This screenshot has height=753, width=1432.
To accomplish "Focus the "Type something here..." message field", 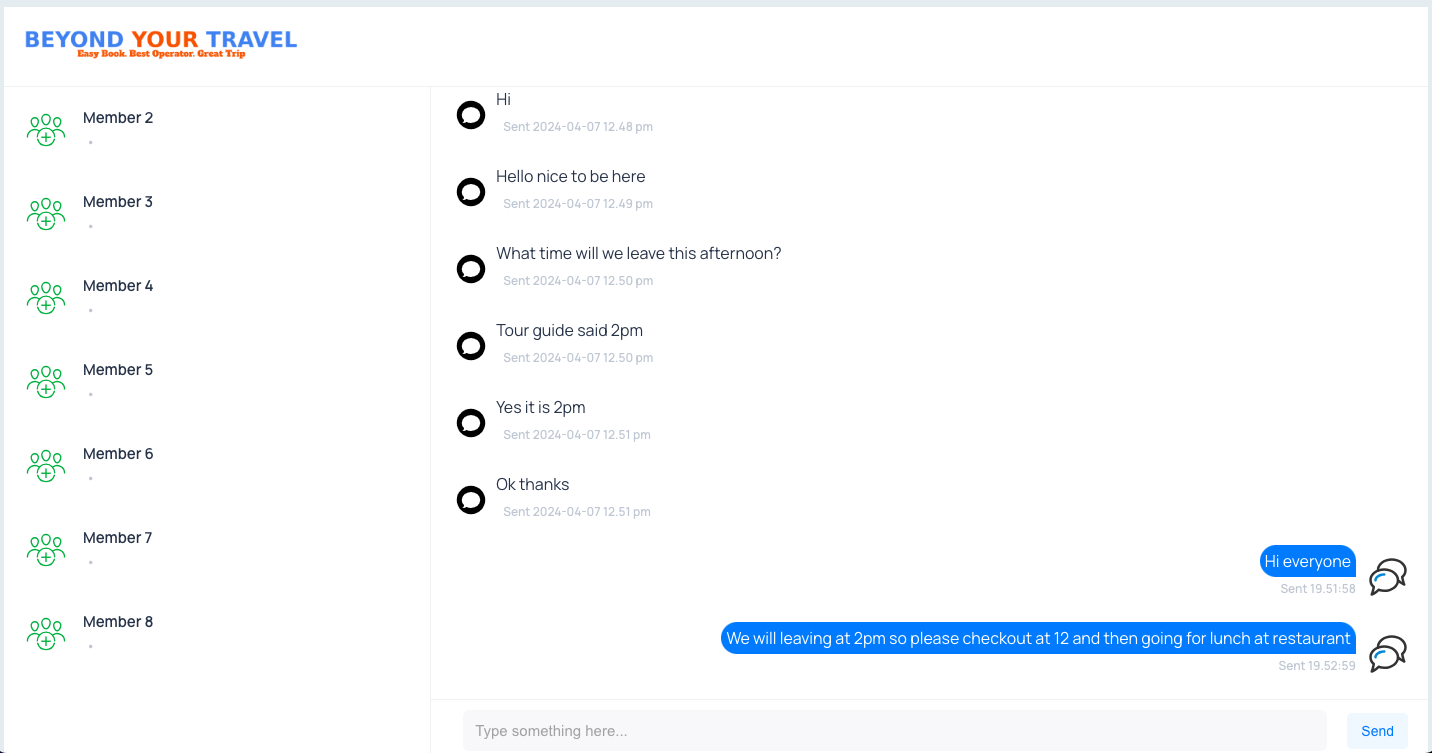I will [894, 731].
